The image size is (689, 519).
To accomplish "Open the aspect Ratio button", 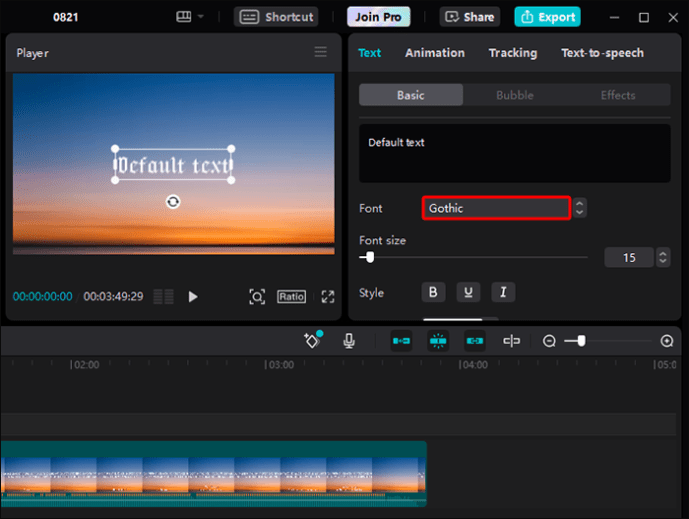I will coord(291,297).
